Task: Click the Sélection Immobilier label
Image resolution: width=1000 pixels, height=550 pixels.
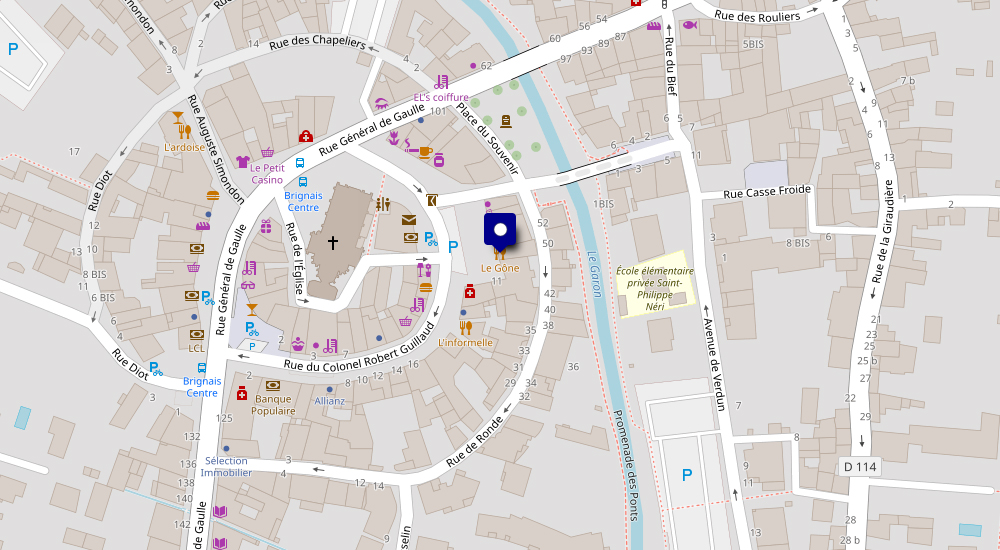Action: [x=225, y=466]
